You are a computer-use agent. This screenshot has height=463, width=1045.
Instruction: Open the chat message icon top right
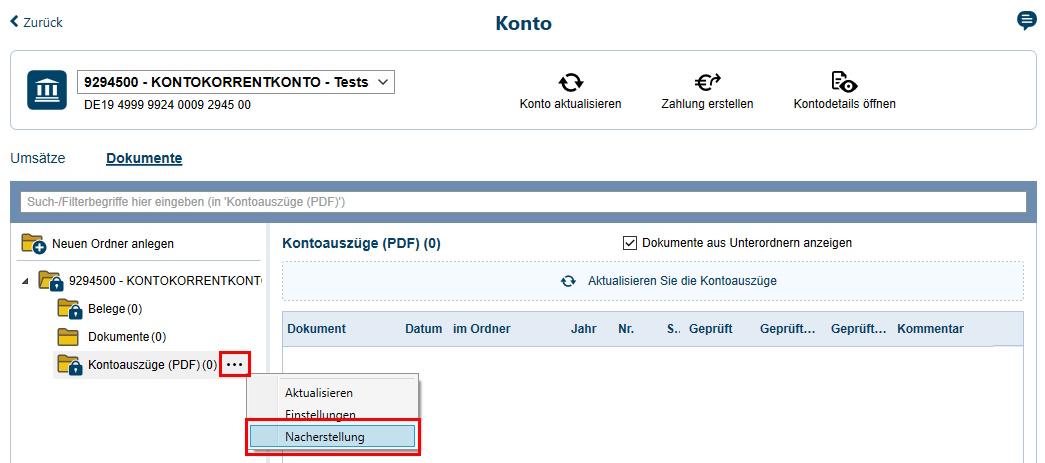click(x=1026, y=21)
